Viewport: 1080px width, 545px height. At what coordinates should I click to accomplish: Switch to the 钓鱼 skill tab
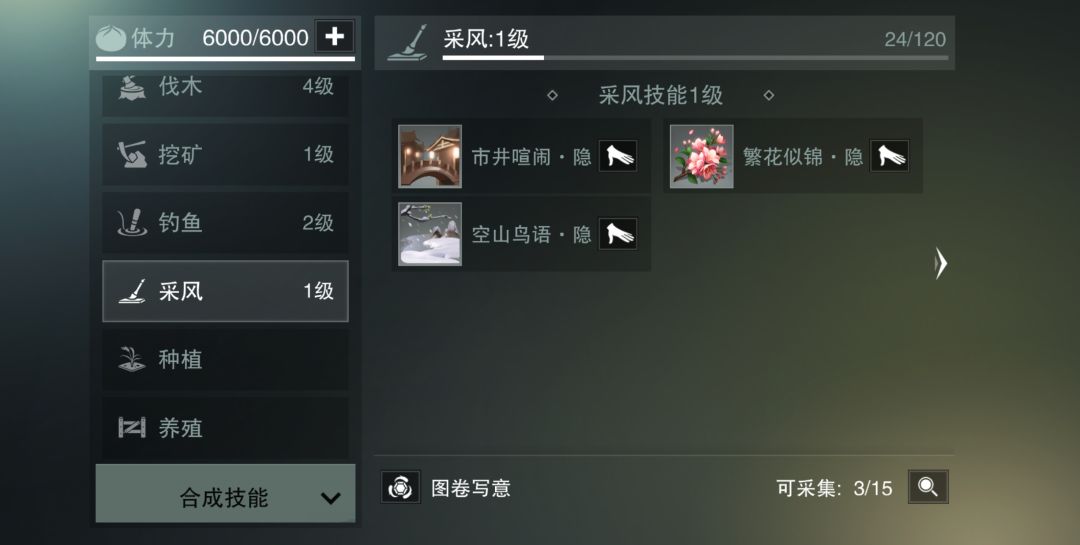225,223
